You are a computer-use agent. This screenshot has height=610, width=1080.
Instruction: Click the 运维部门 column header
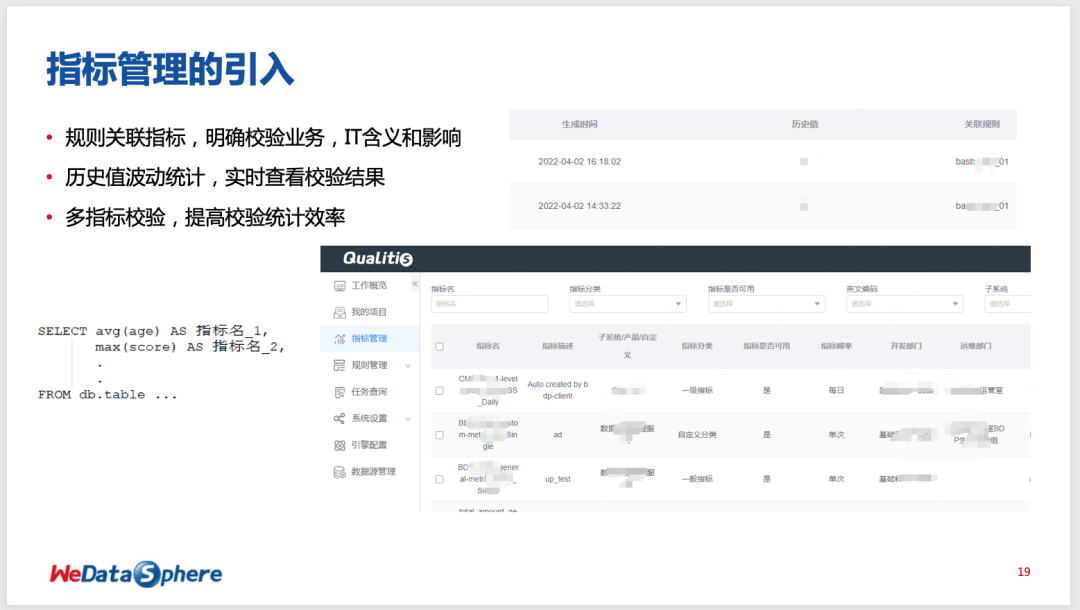coord(975,346)
